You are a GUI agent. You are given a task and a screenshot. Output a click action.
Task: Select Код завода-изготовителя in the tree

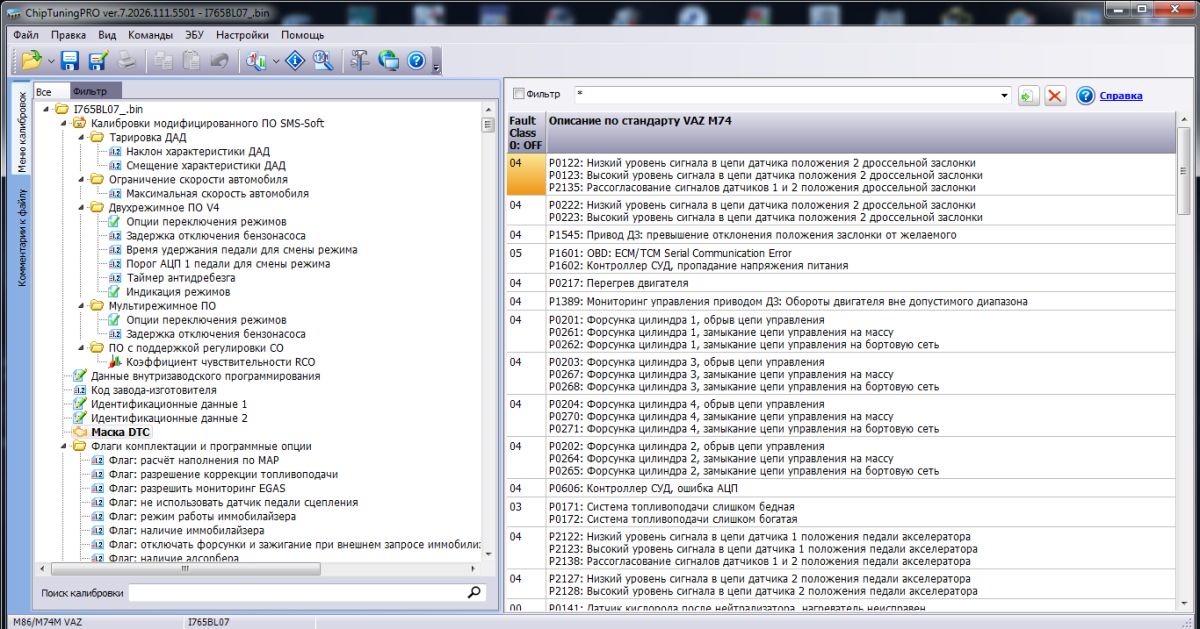pyautogui.click(x=153, y=390)
